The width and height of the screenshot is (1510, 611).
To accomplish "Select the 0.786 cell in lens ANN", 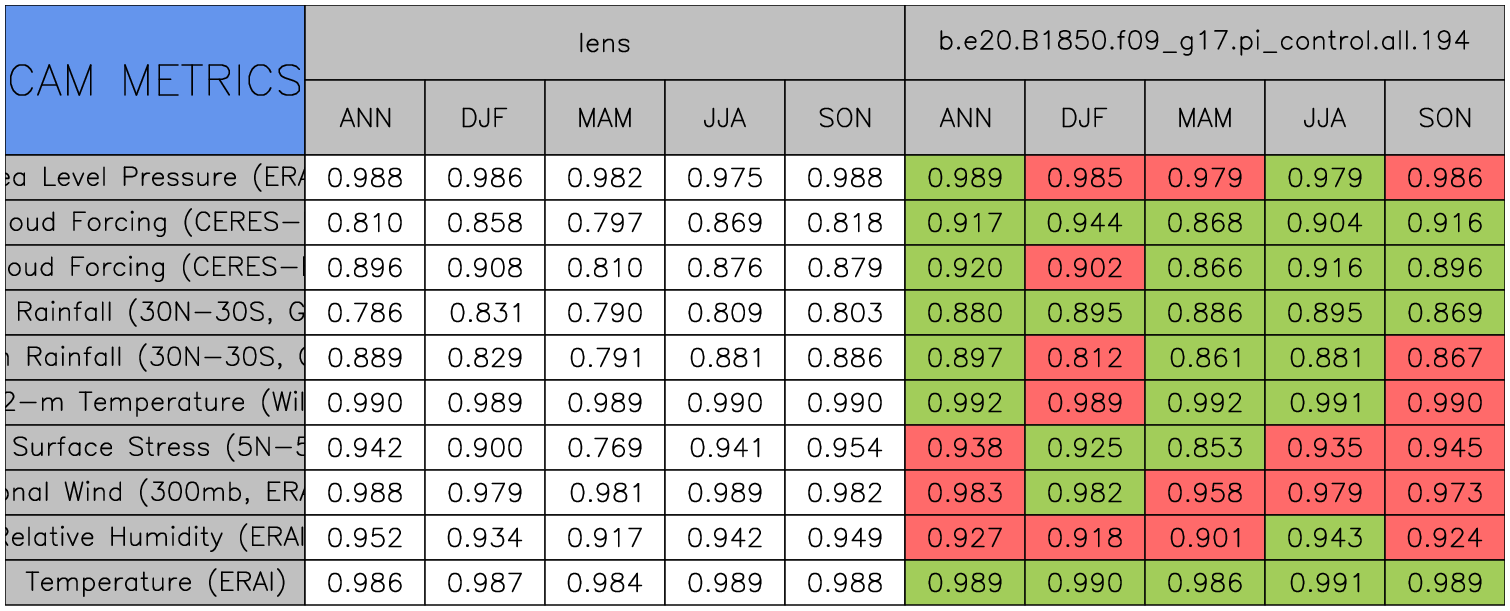I will coord(365,313).
